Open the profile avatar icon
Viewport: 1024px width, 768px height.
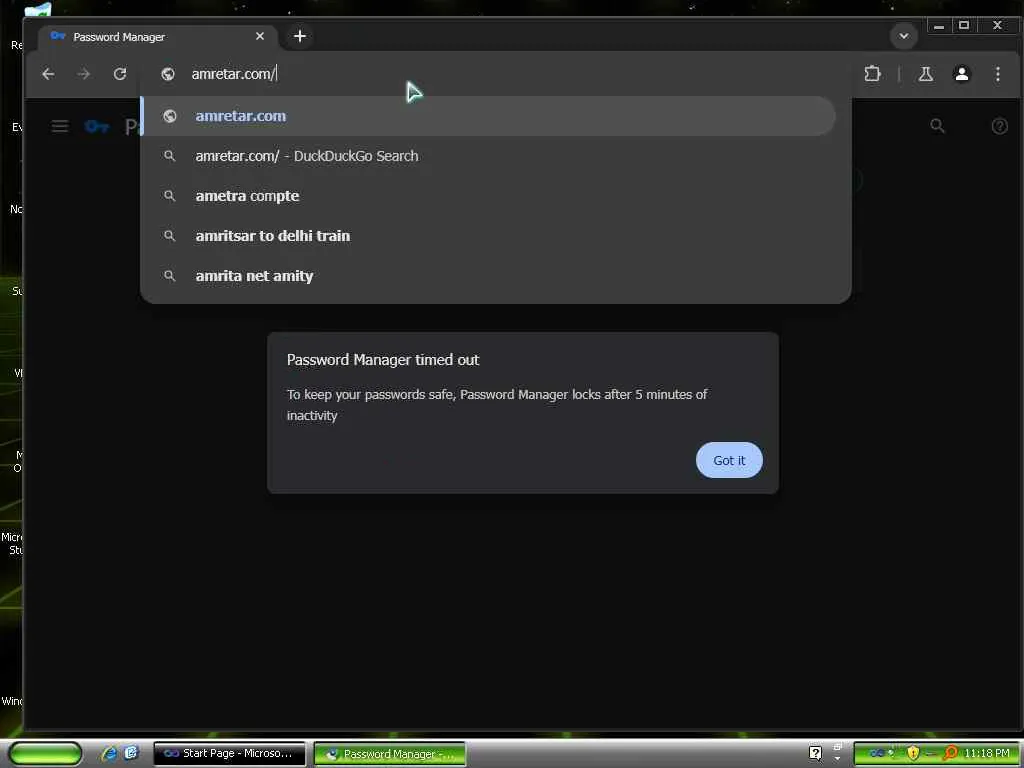[961, 74]
